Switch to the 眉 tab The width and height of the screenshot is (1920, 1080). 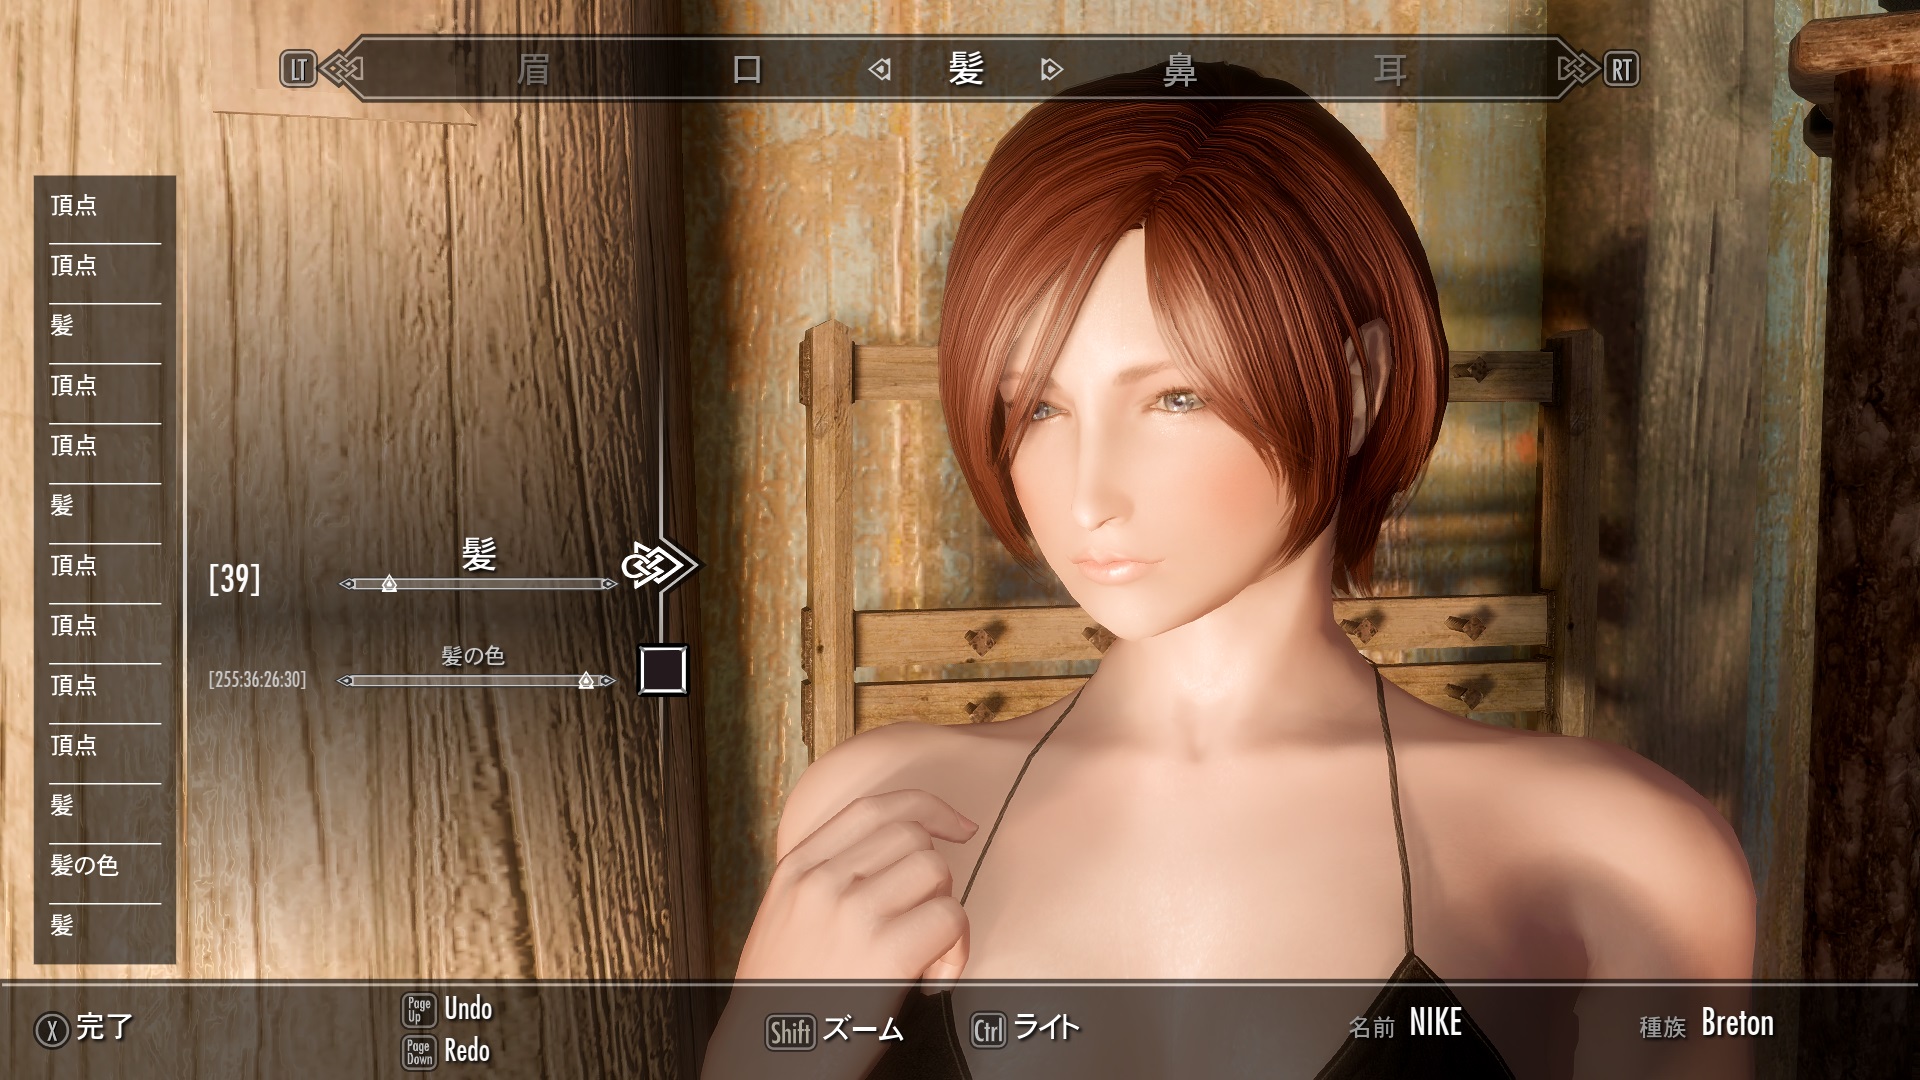point(534,70)
